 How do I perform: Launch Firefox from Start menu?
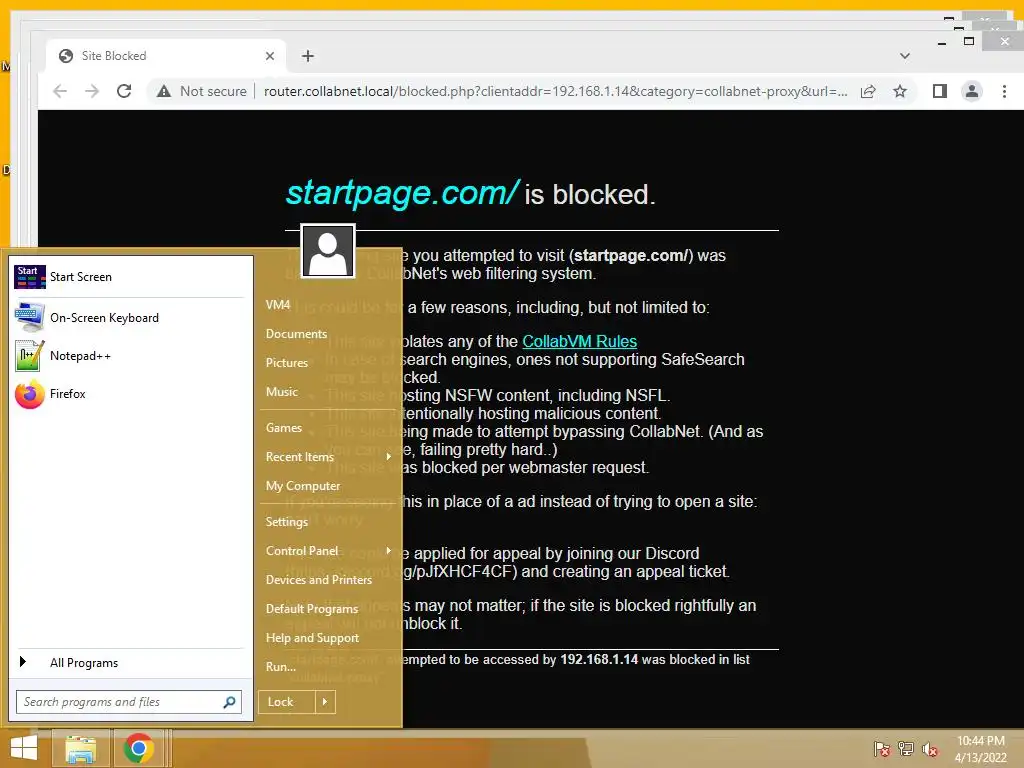pos(129,394)
